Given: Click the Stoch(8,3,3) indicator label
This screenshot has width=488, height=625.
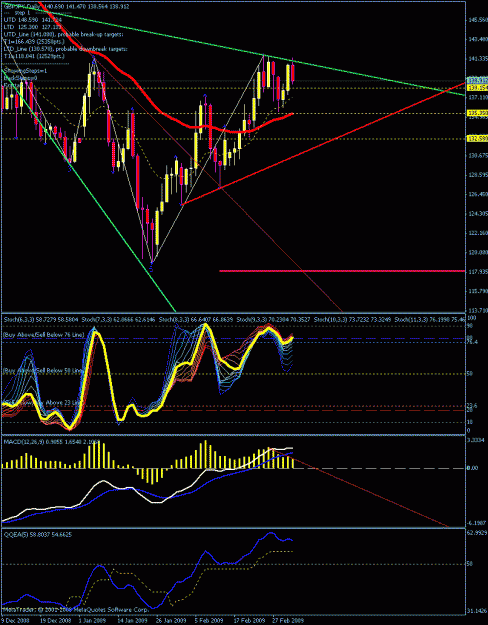Looking at the screenshot, I should [x=196, y=320].
